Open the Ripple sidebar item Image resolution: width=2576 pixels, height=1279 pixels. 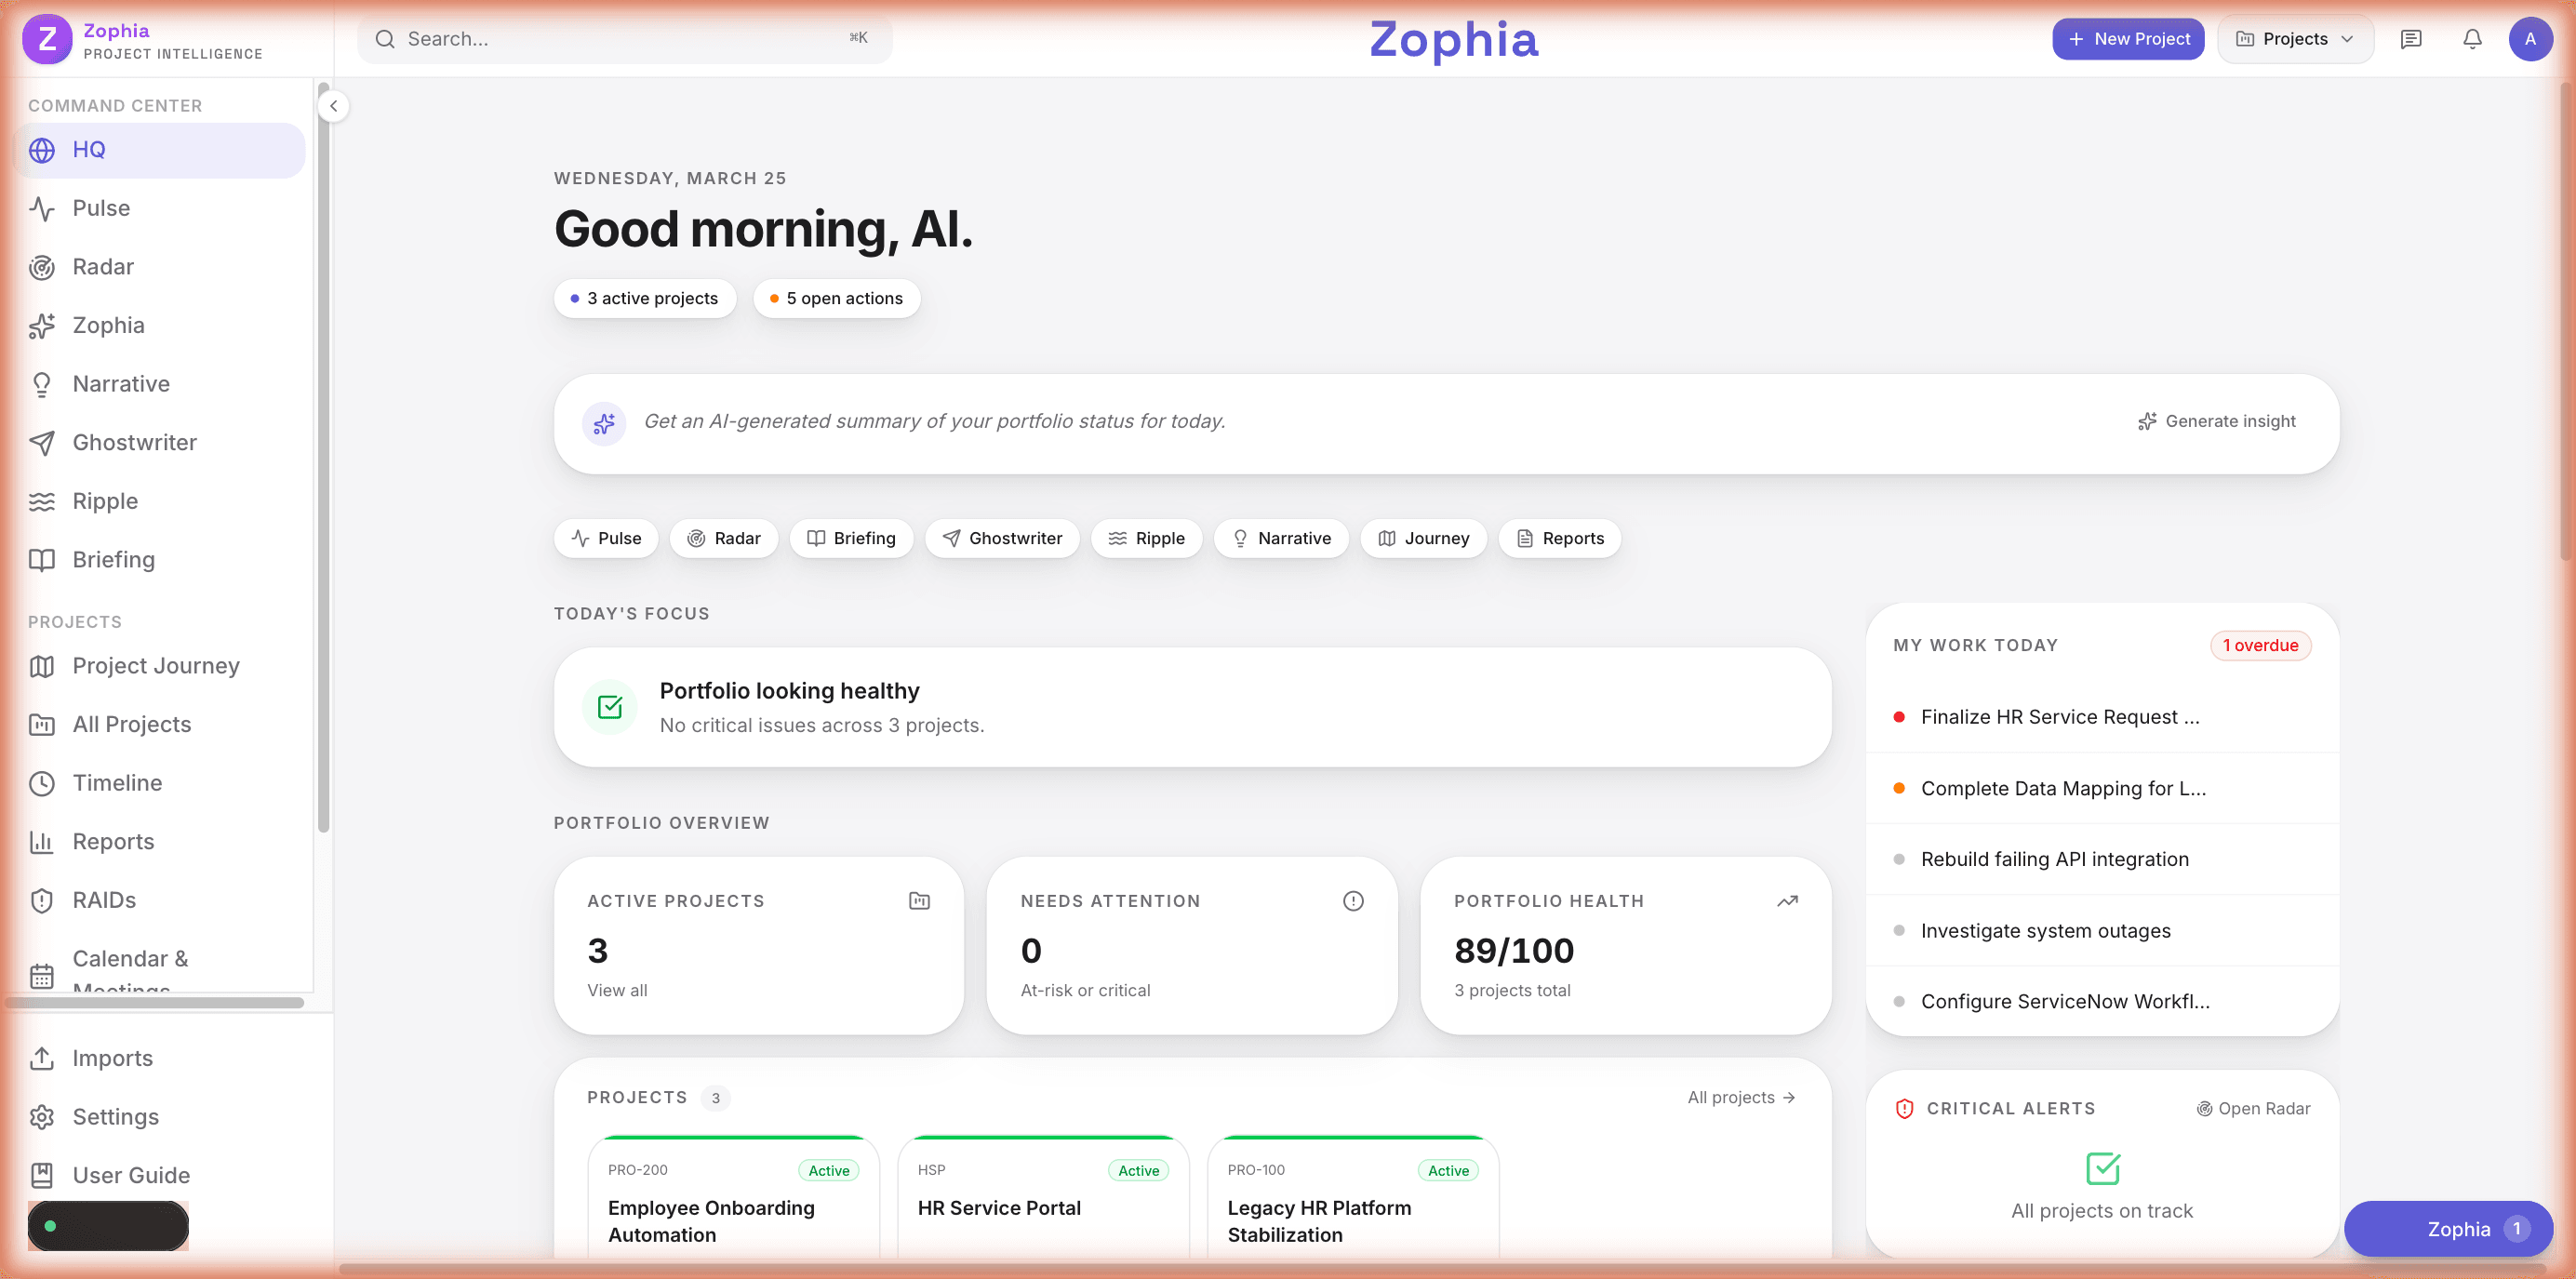pyautogui.click(x=105, y=501)
